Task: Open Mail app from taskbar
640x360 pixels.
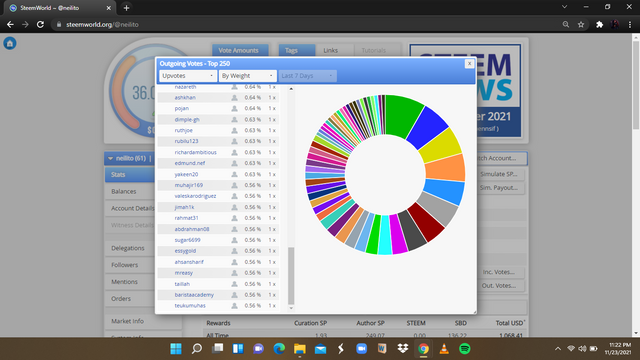Action: click(320, 349)
